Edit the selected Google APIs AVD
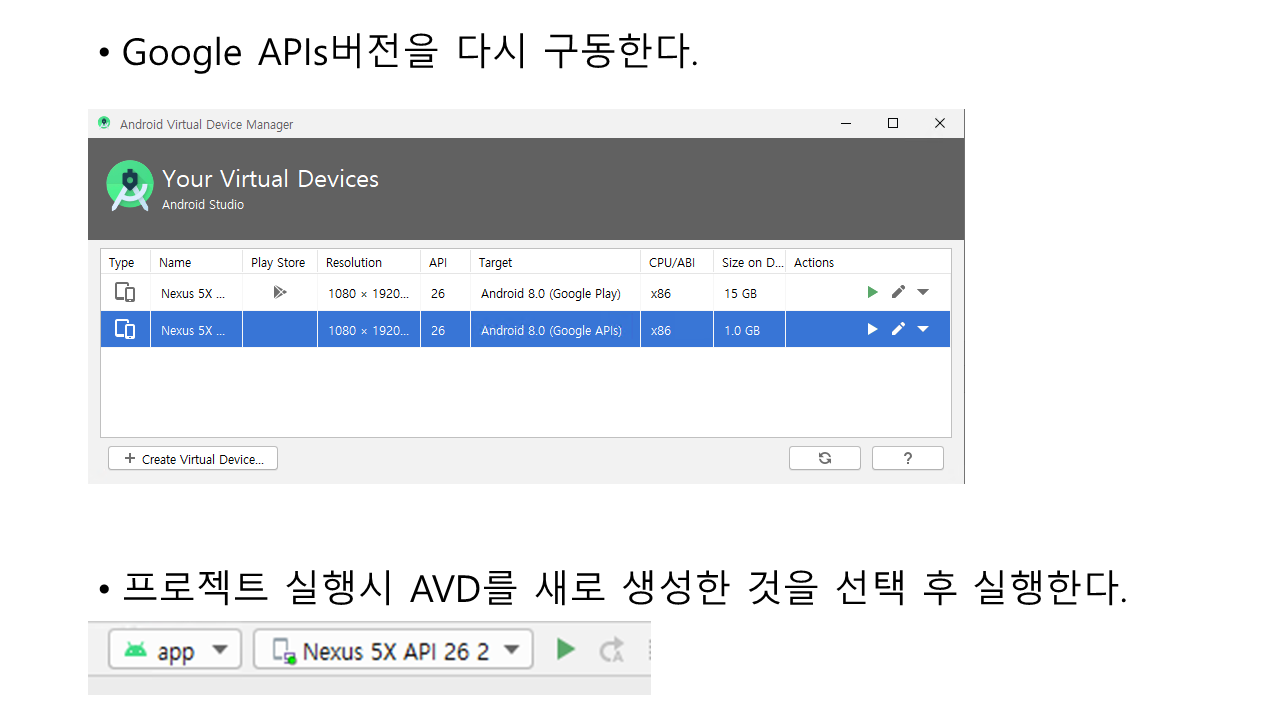1280x720 pixels. coord(898,329)
